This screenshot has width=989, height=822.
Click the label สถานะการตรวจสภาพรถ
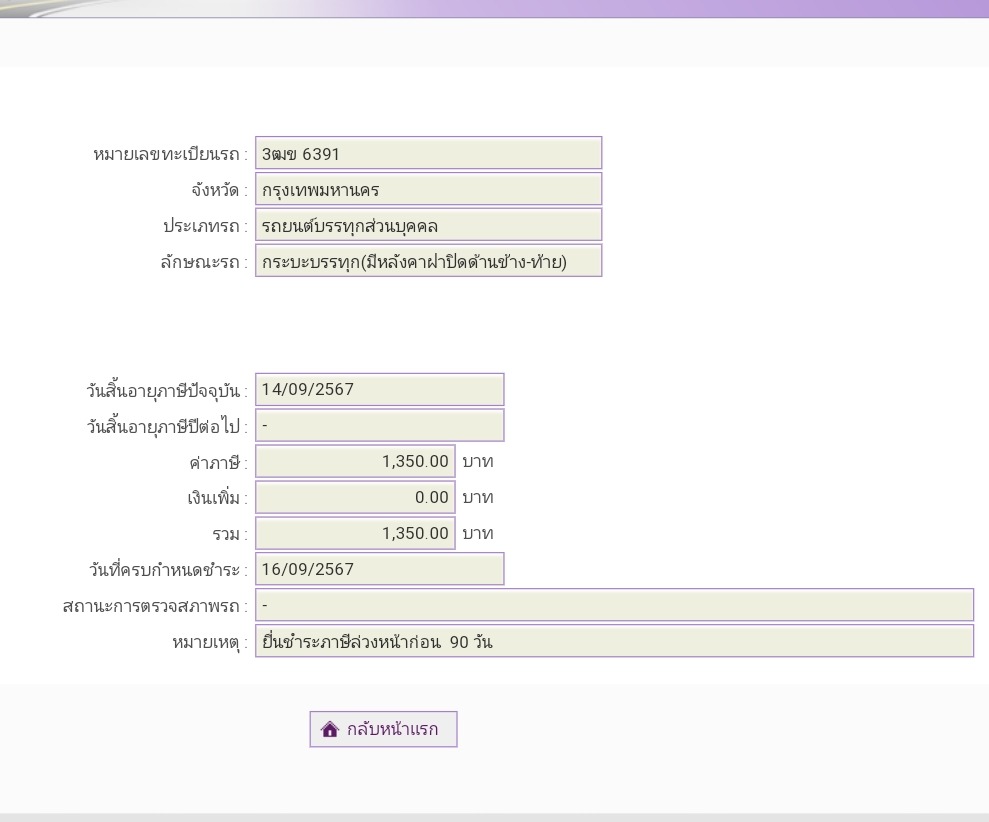151,606
